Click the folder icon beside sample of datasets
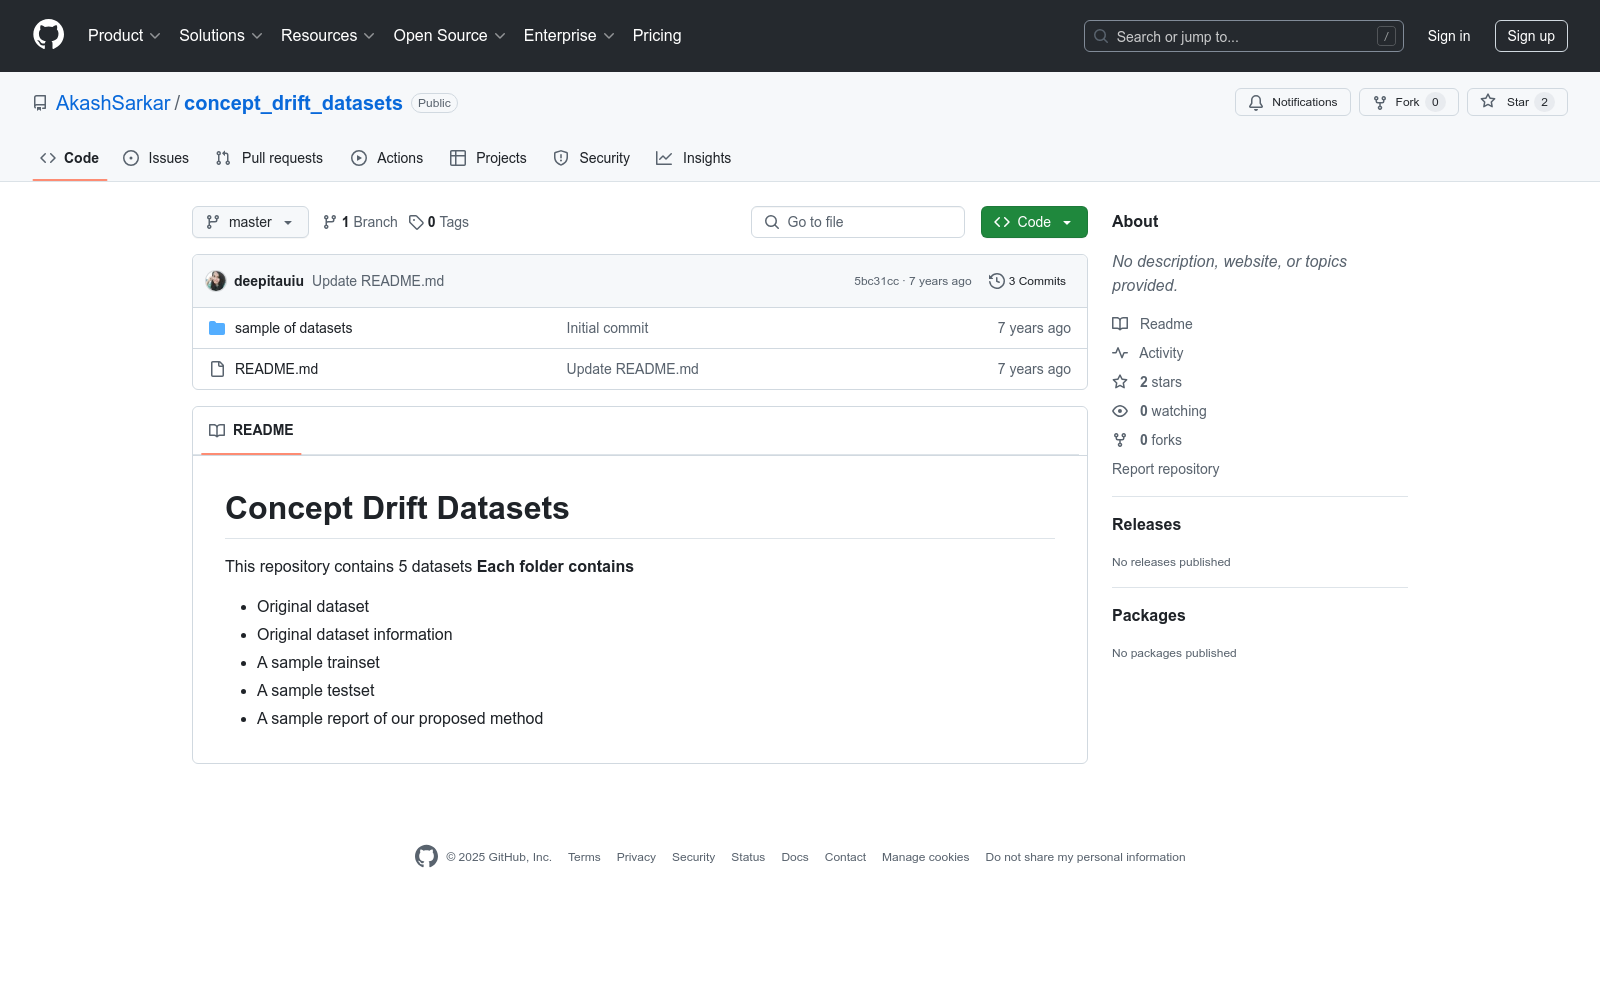This screenshot has height=1000, width=1600. [x=217, y=328]
